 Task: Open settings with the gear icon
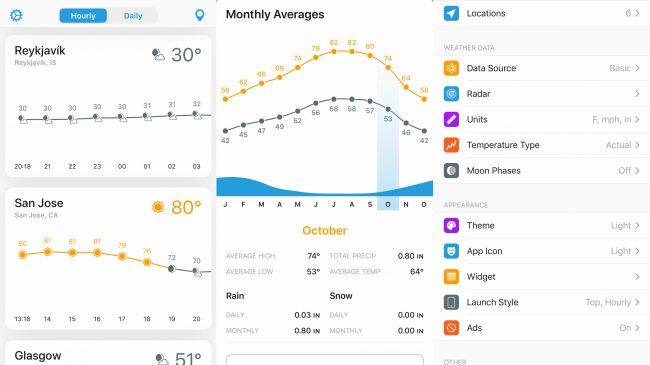coord(16,15)
